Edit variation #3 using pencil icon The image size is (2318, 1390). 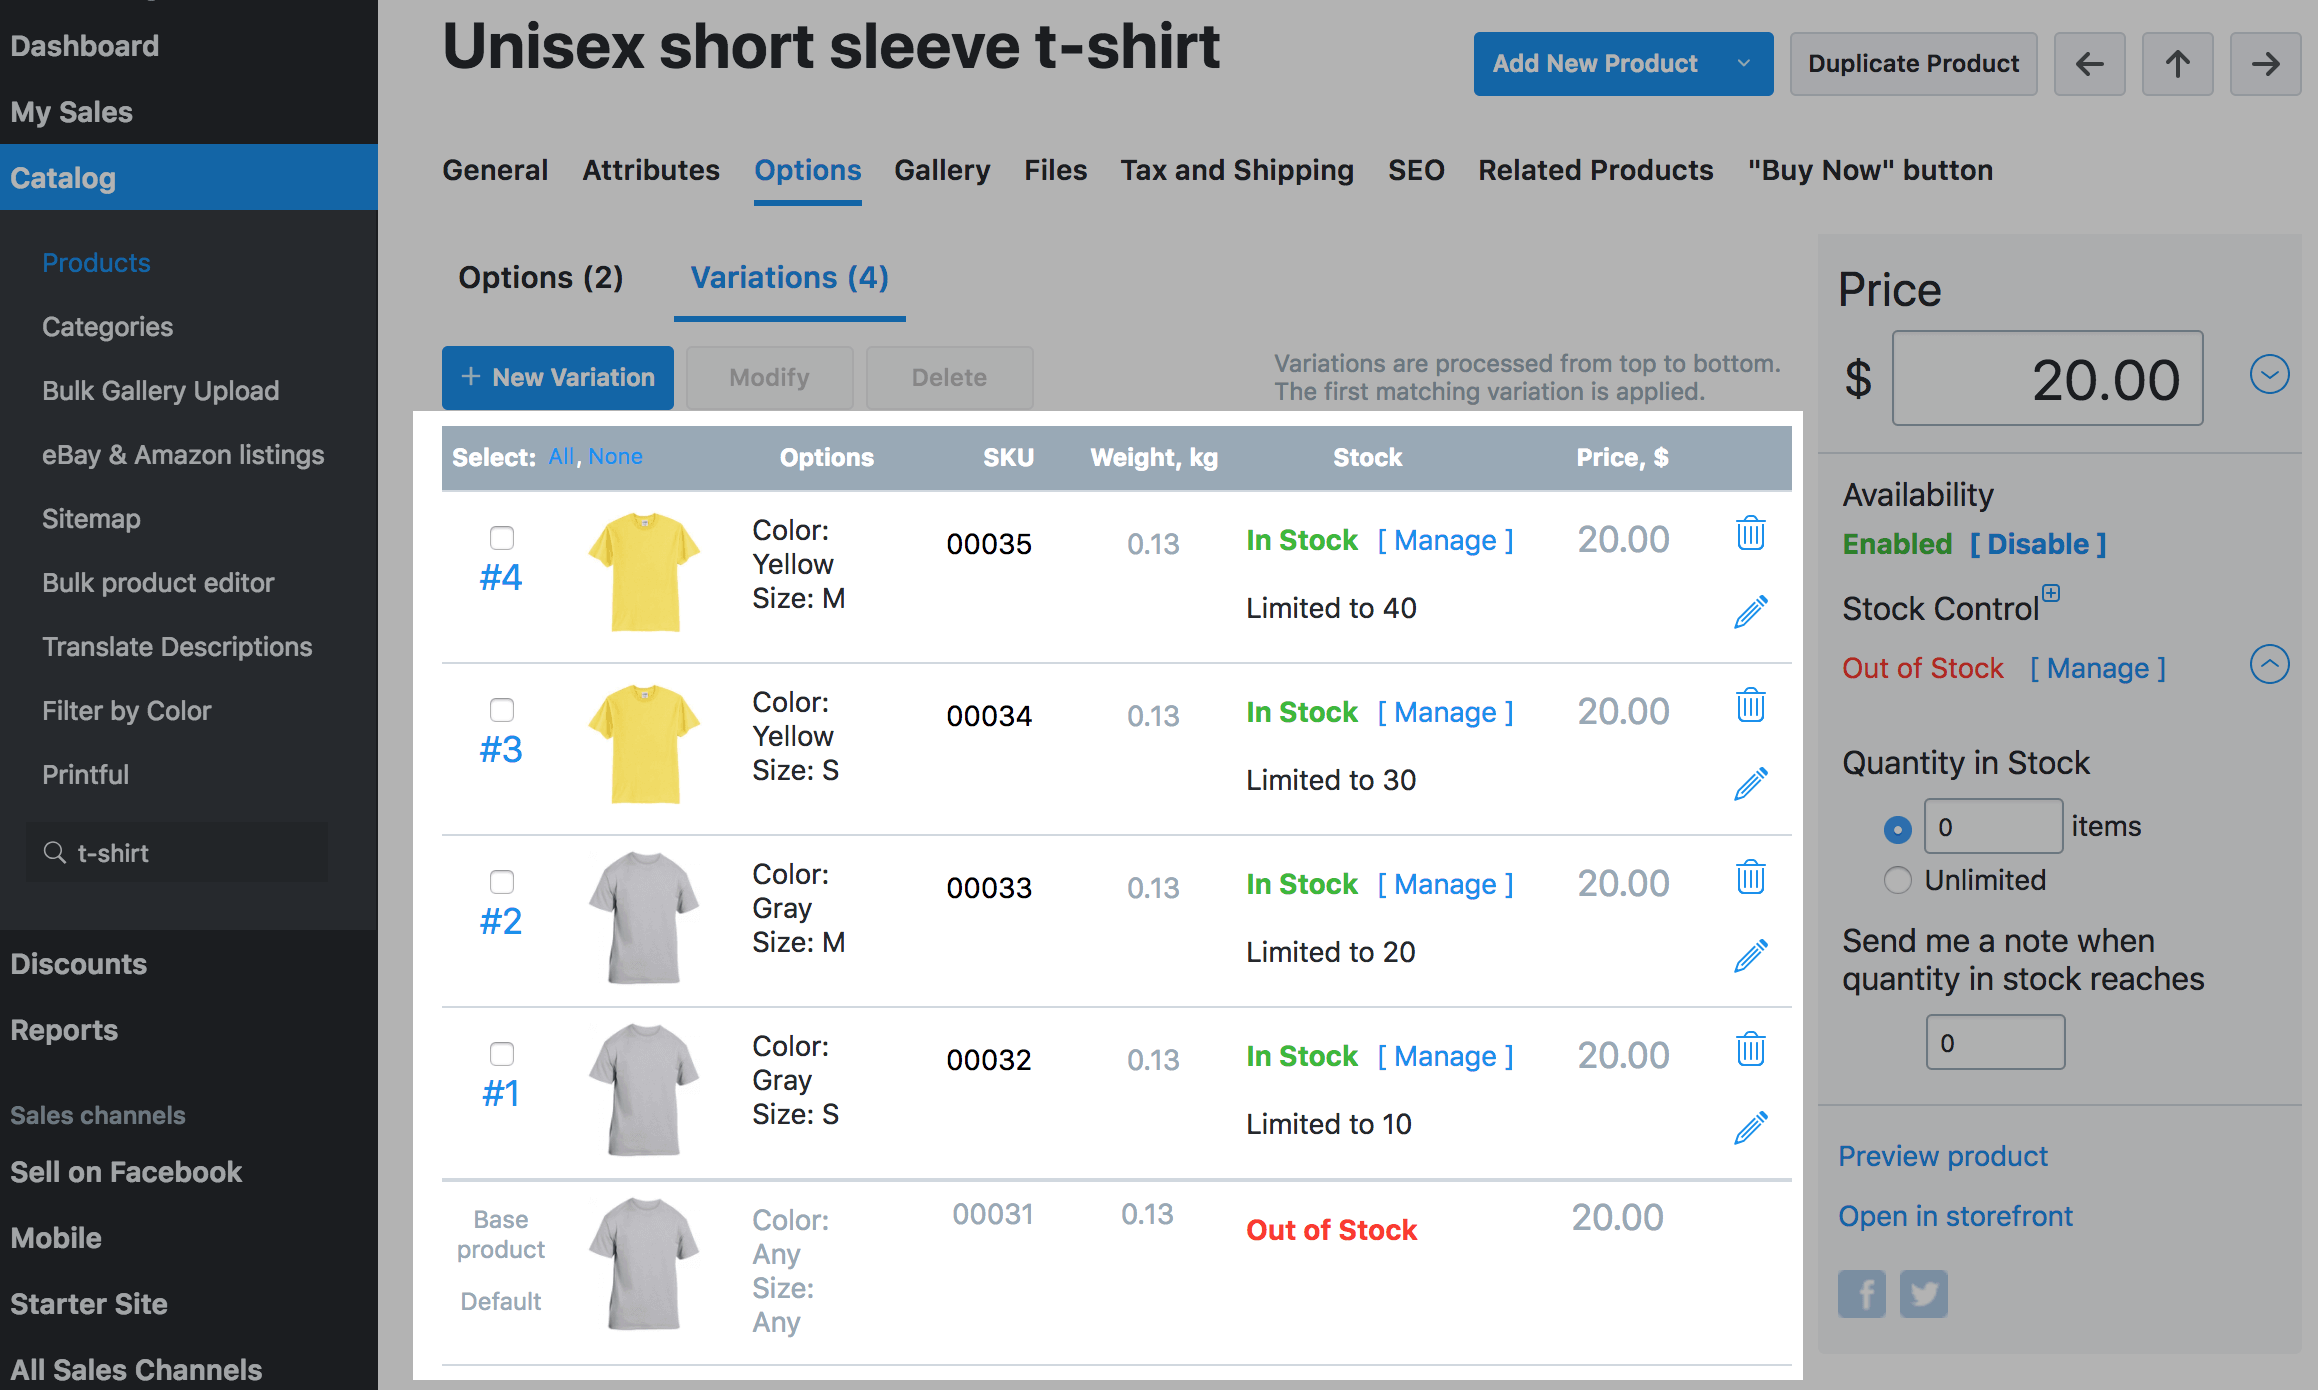point(1750,784)
